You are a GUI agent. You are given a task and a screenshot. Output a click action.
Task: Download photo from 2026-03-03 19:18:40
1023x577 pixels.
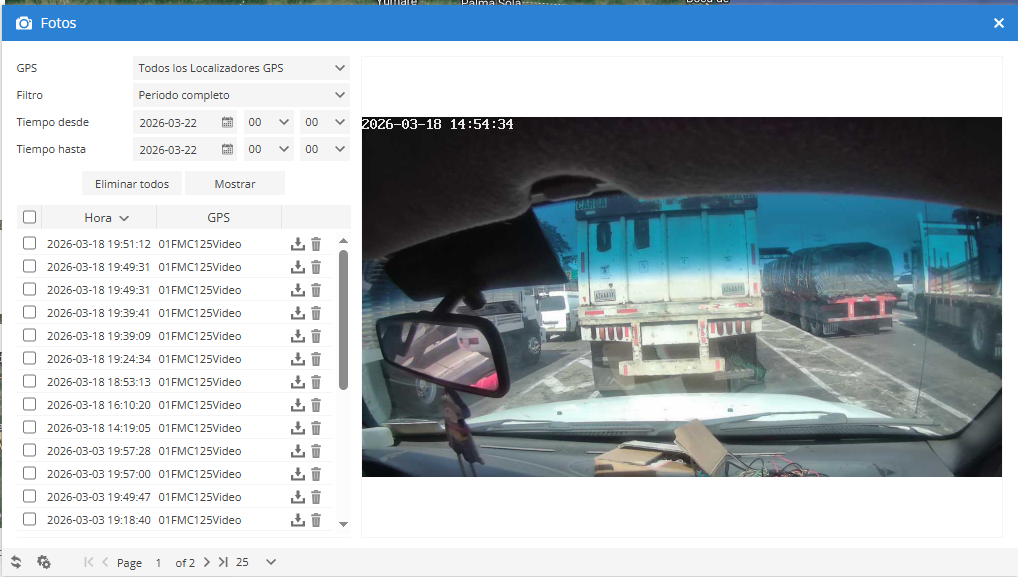(x=298, y=520)
